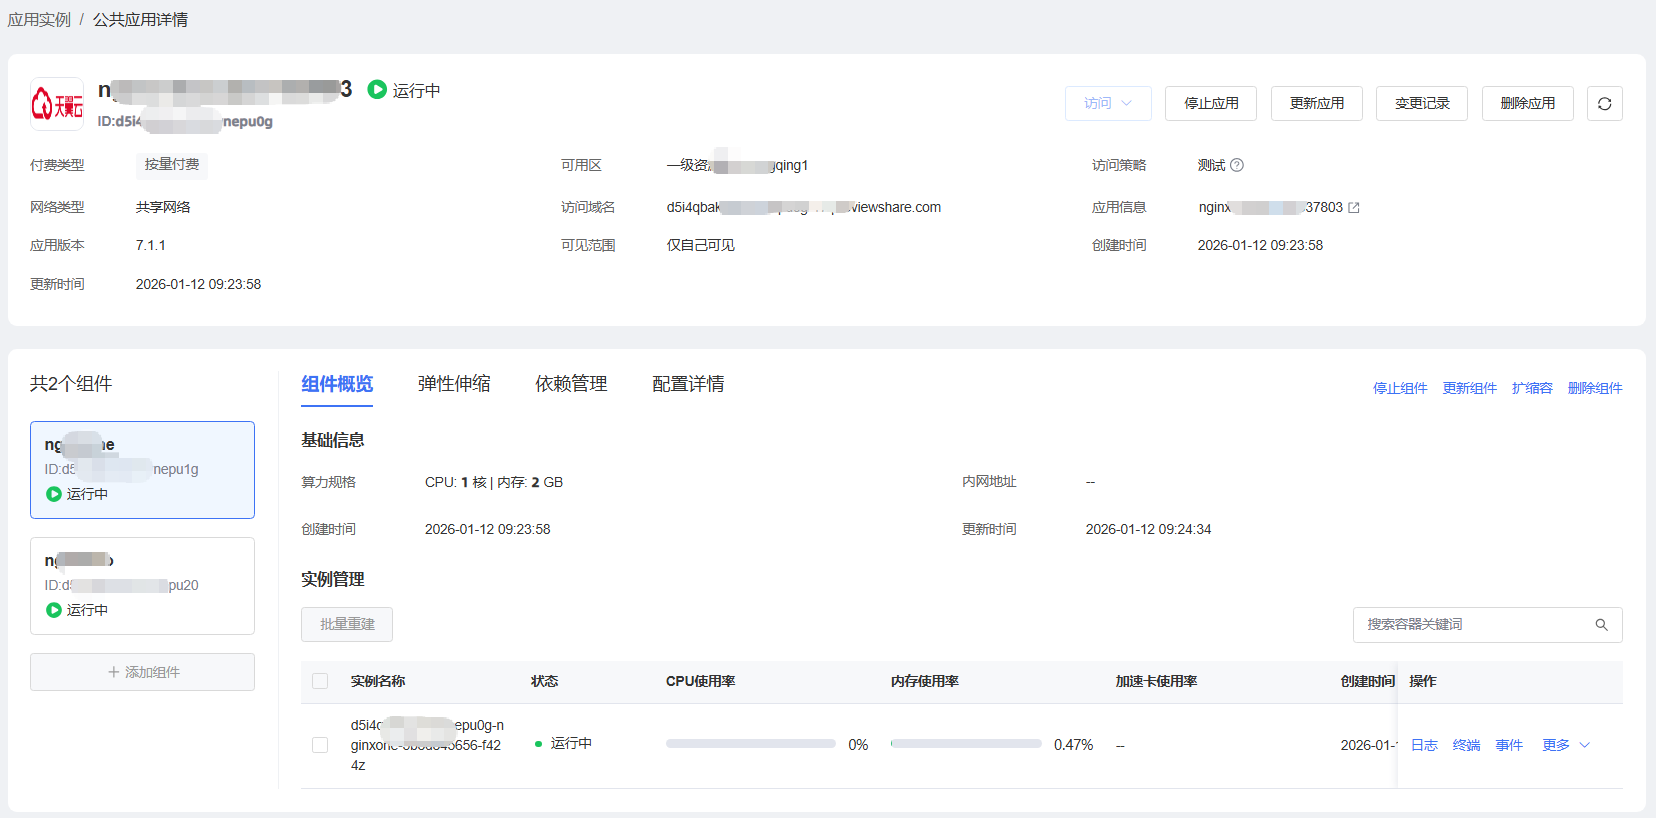Click the green running status icon in header
Image resolution: width=1656 pixels, height=818 pixels.
pos(377,90)
